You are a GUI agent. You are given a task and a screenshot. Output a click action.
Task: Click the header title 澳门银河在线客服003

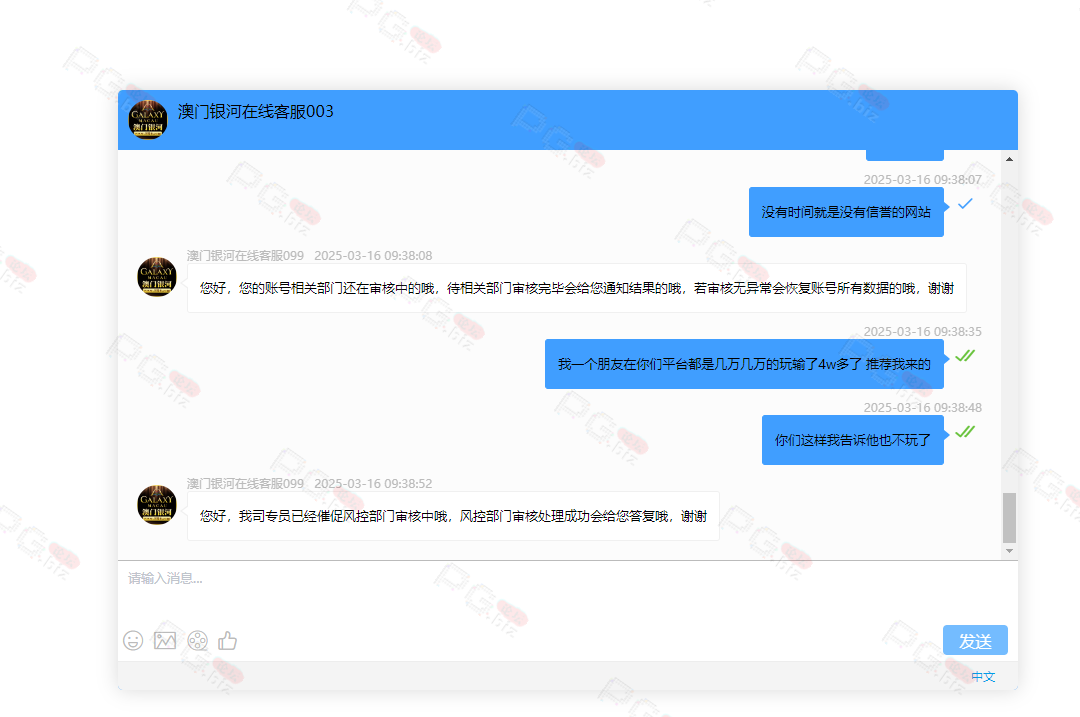[x=256, y=112]
